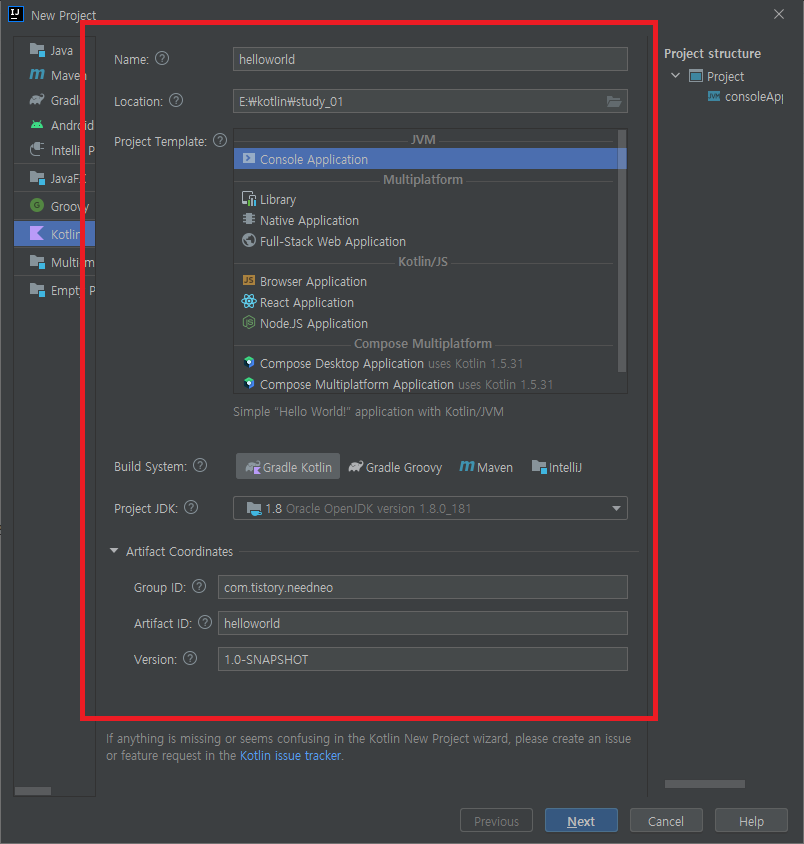Select Kotlin project type

[55, 234]
